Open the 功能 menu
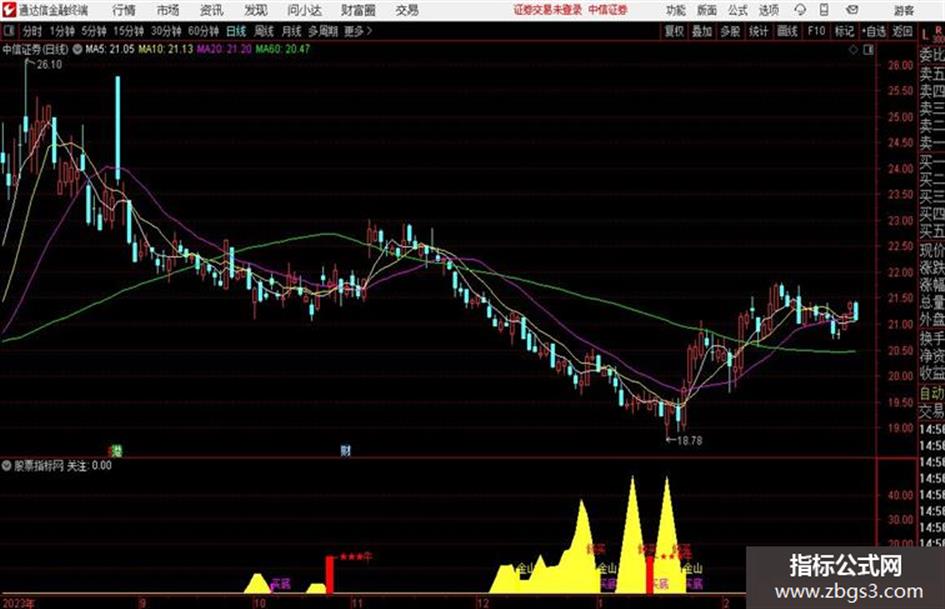945x609 pixels. coord(676,10)
